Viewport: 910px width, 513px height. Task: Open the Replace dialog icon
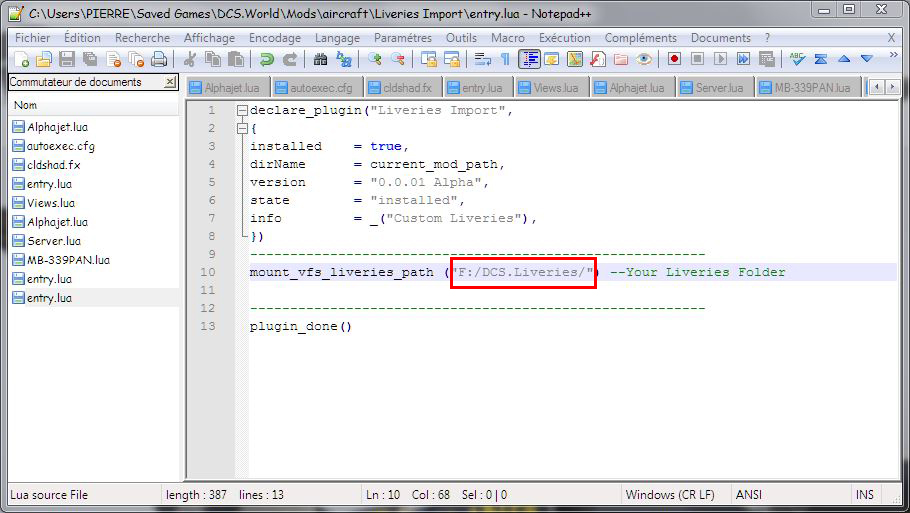[344, 59]
